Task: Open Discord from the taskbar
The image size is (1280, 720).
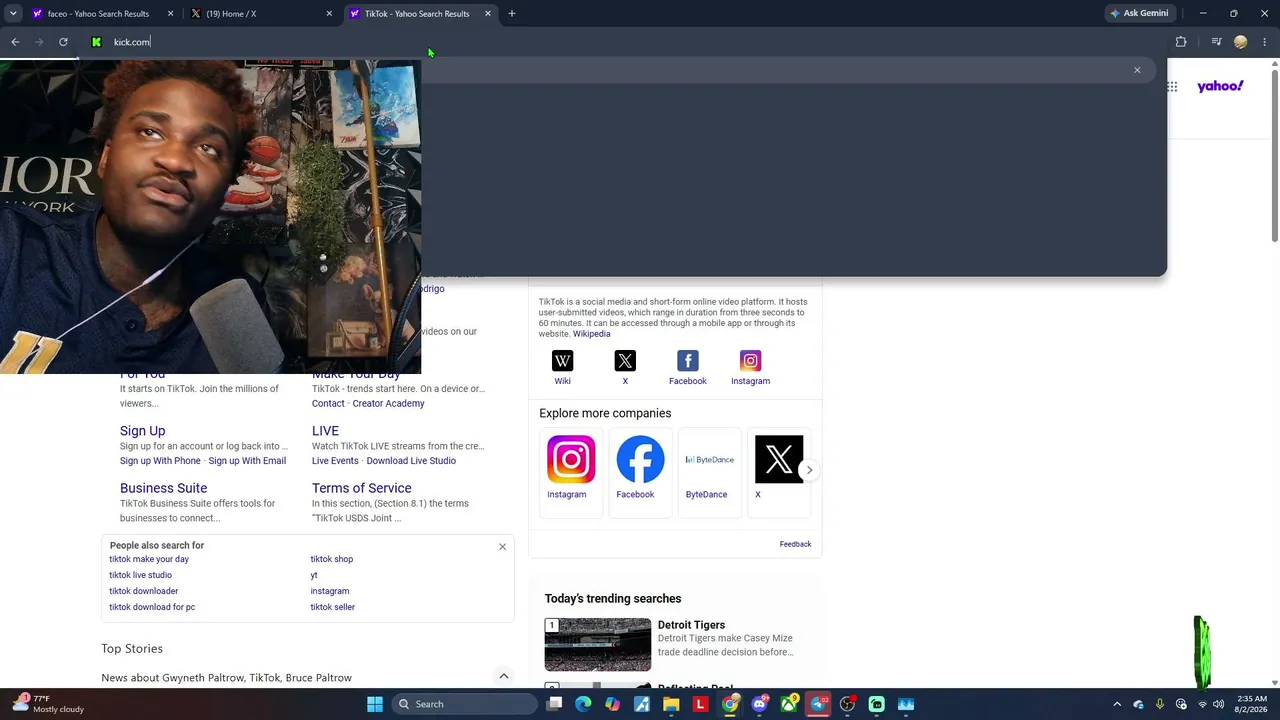Action: point(759,704)
